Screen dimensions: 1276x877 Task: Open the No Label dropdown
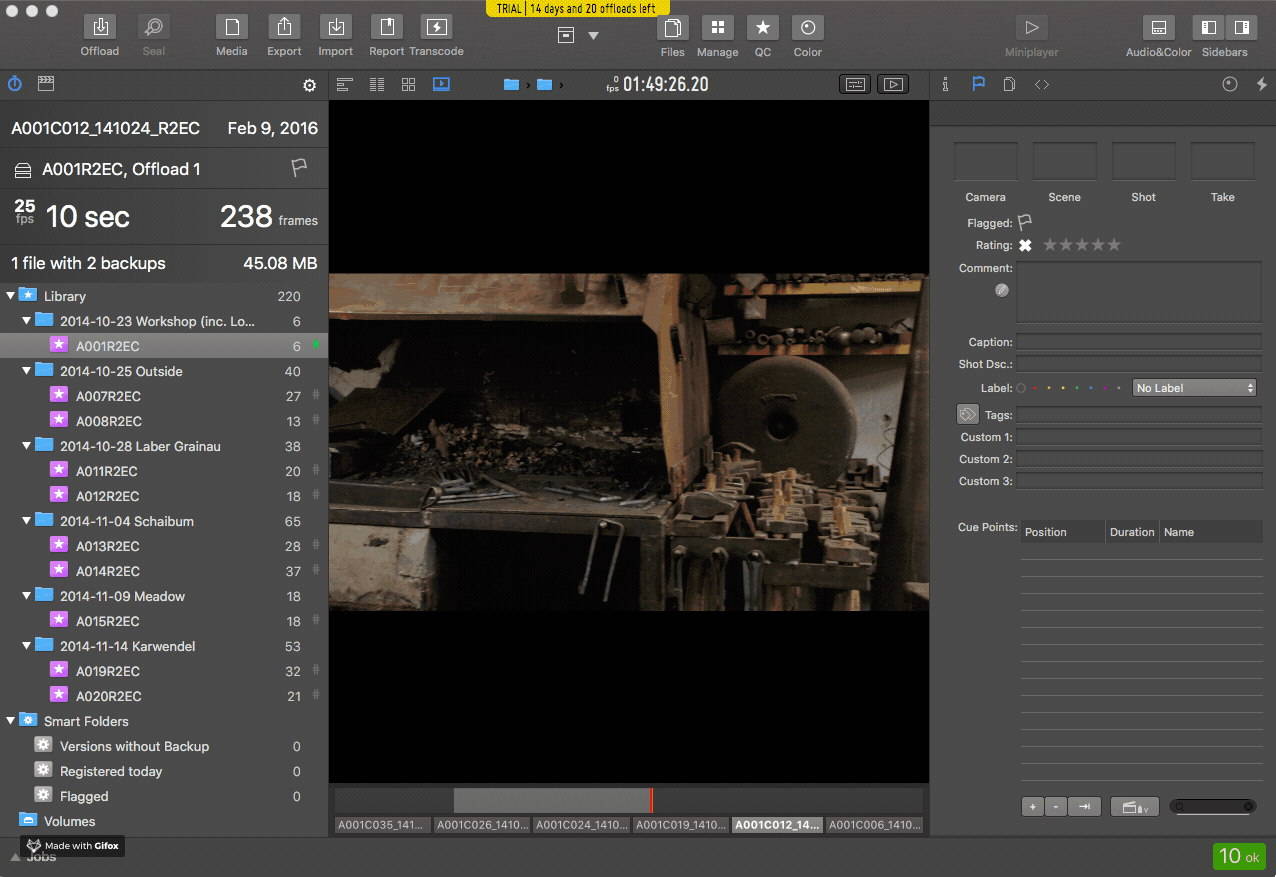click(1194, 388)
